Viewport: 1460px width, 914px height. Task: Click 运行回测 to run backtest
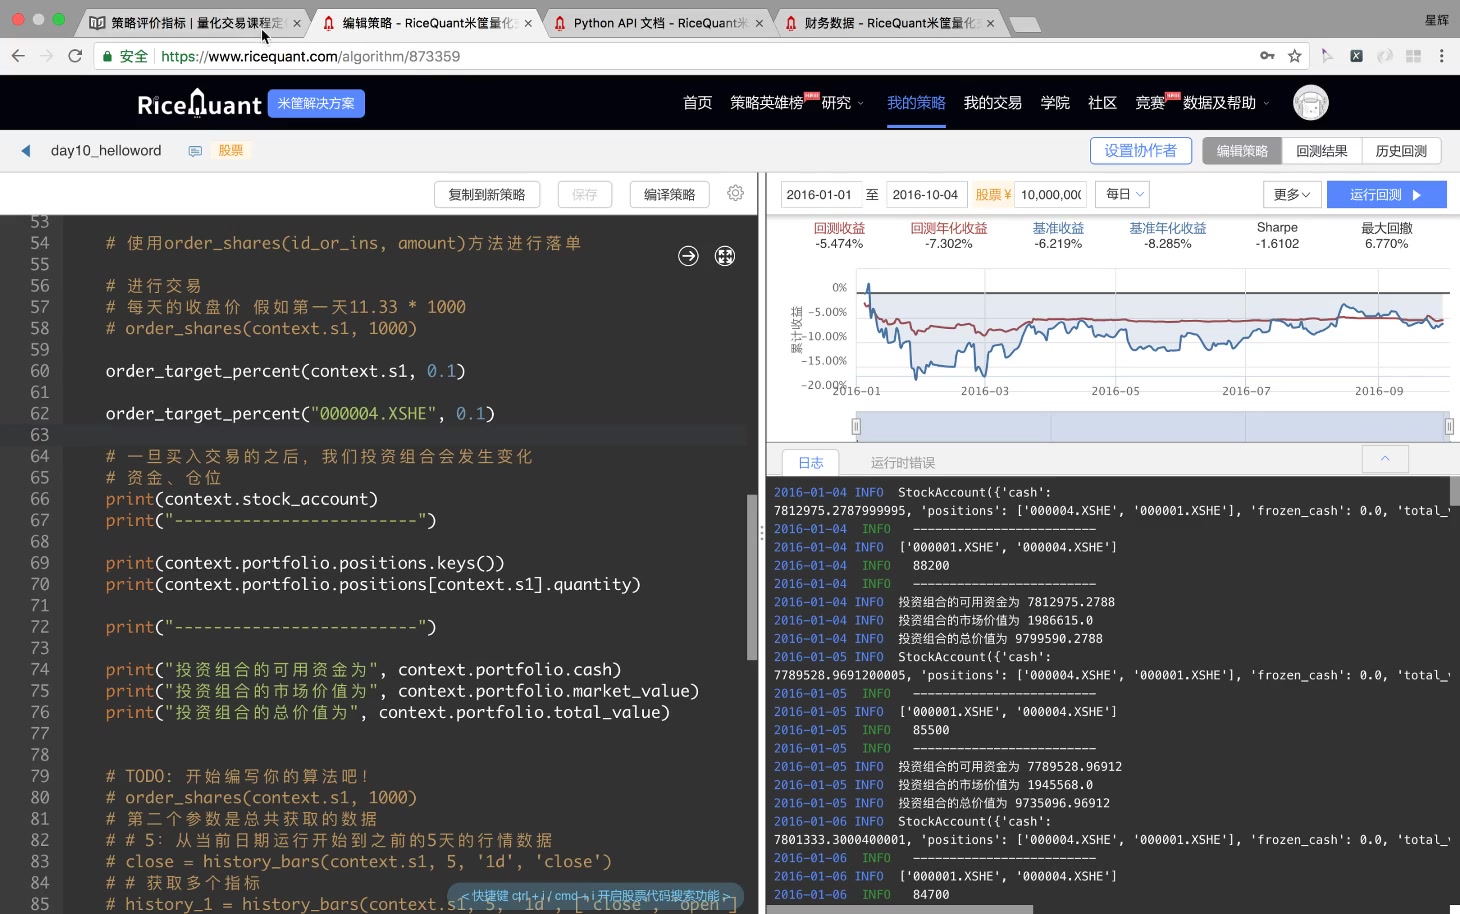[1386, 194]
